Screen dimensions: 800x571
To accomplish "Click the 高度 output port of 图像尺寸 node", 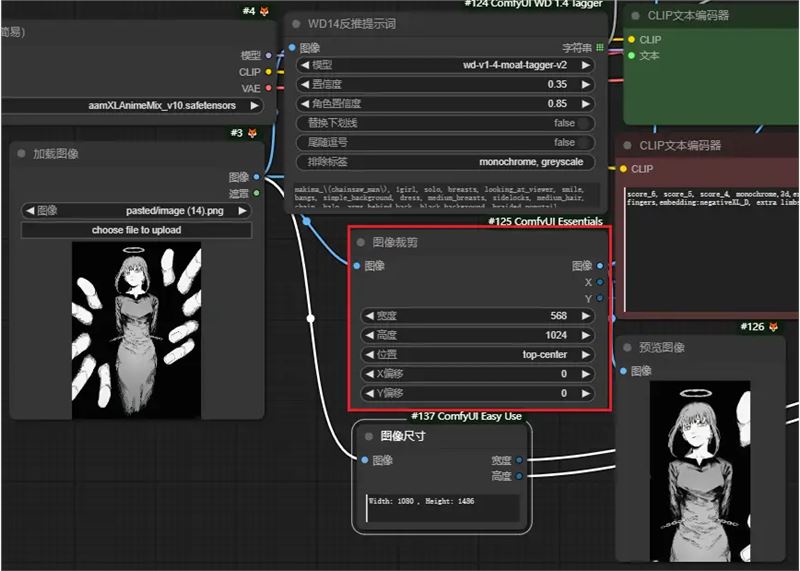I will pyautogui.click(x=519, y=476).
